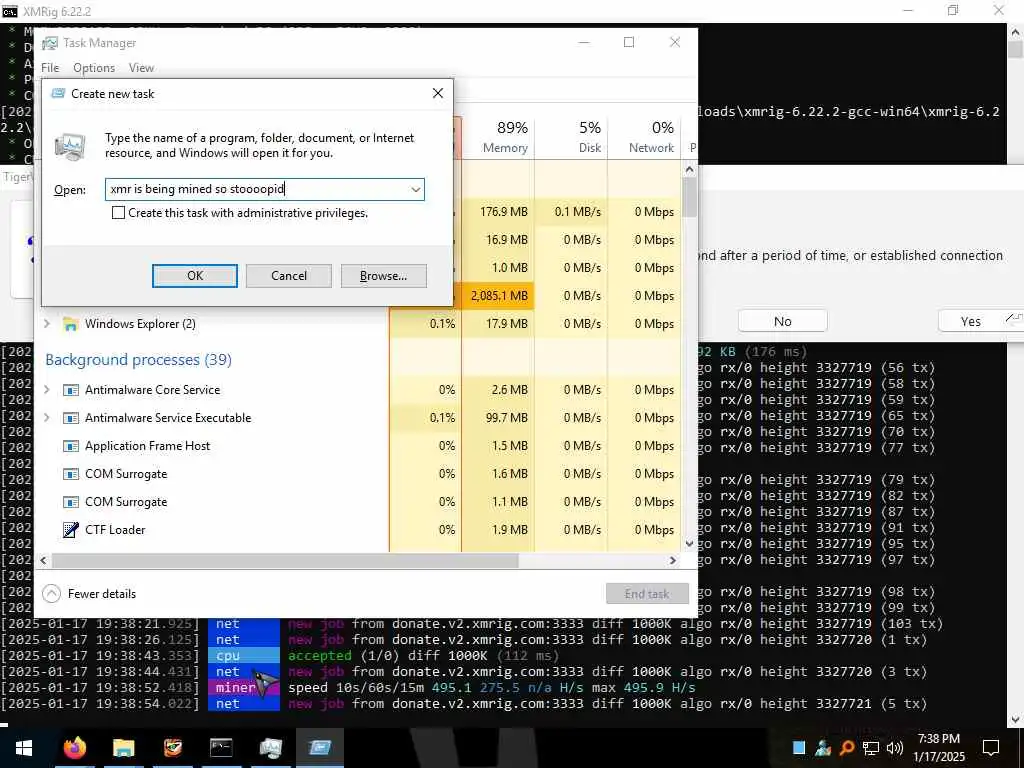Open the notification center icon

pyautogui.click(x=991, y=748)
